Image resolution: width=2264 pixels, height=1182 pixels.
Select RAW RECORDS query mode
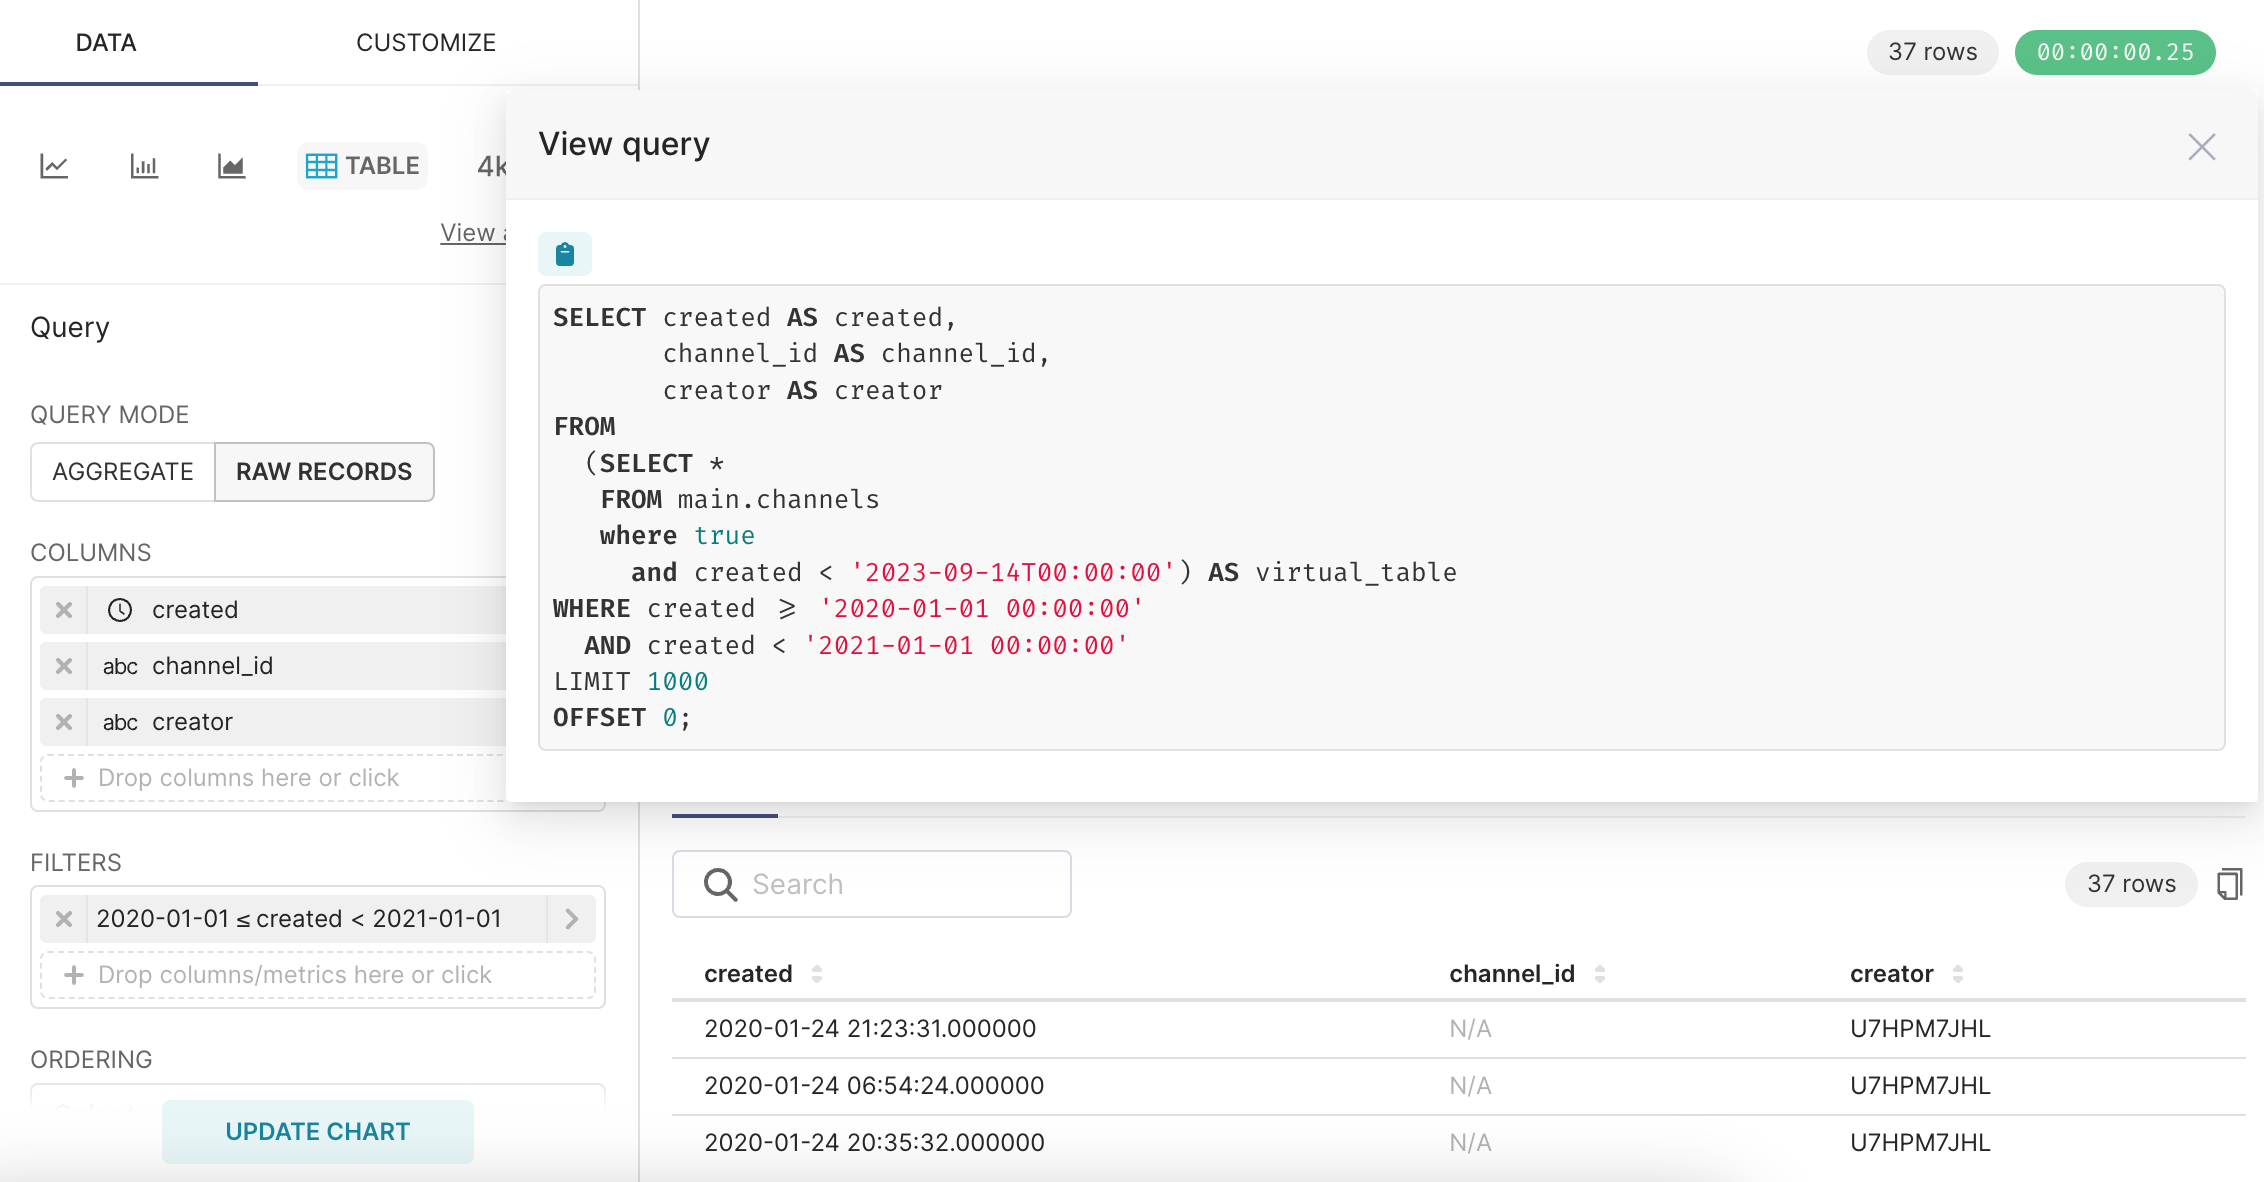(x=323, y=471)
